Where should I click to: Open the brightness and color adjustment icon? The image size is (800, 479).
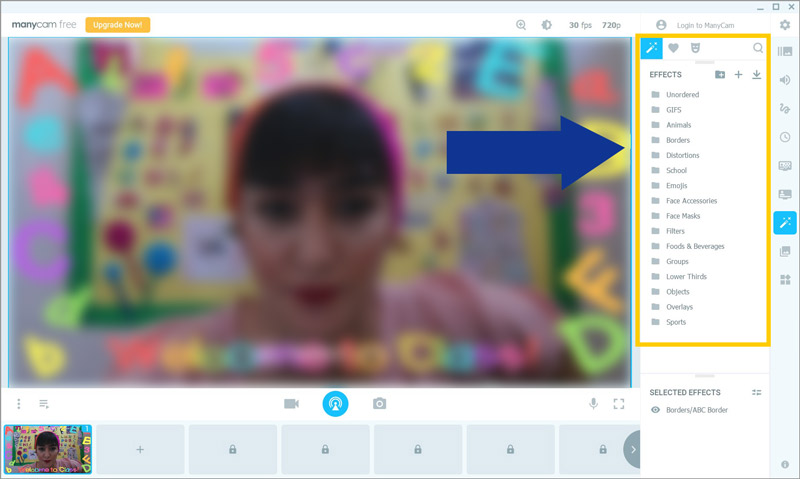tap(546, 25)
